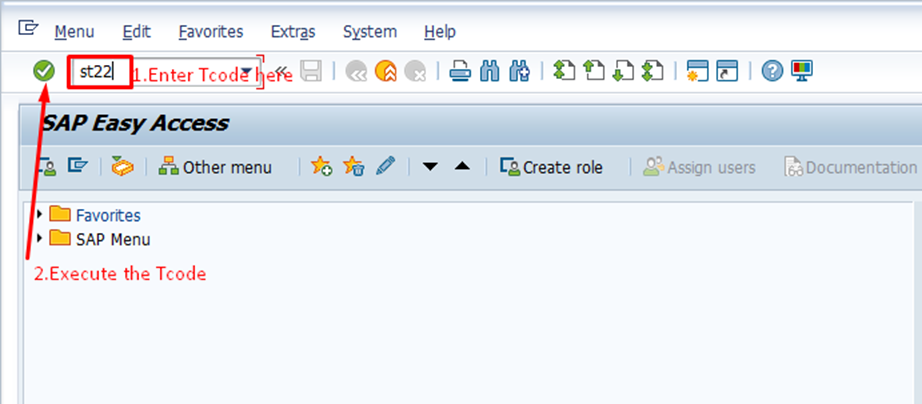Expand the SAP Menu folder triangle
The height and width of the screenshot is (404, 922).
[x=40, y=238]
